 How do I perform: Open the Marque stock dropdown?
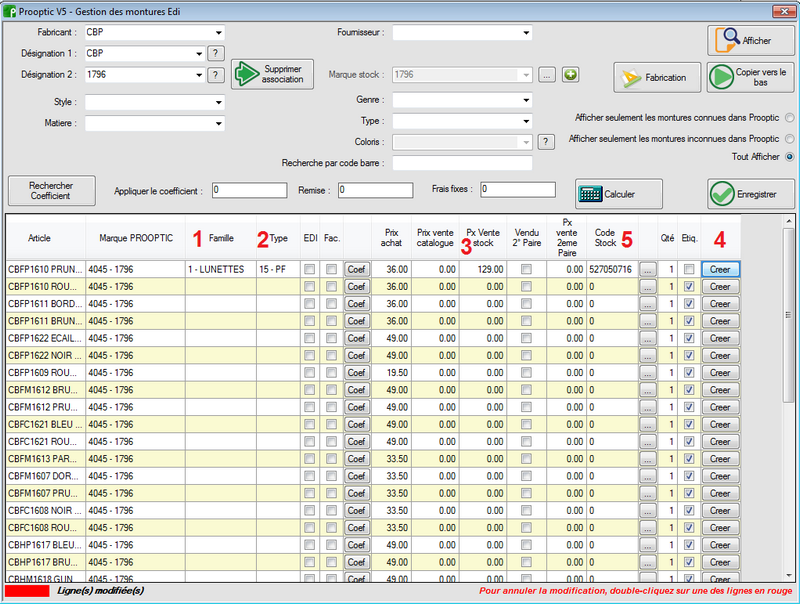pyautogui.click(x=526, y=75)
